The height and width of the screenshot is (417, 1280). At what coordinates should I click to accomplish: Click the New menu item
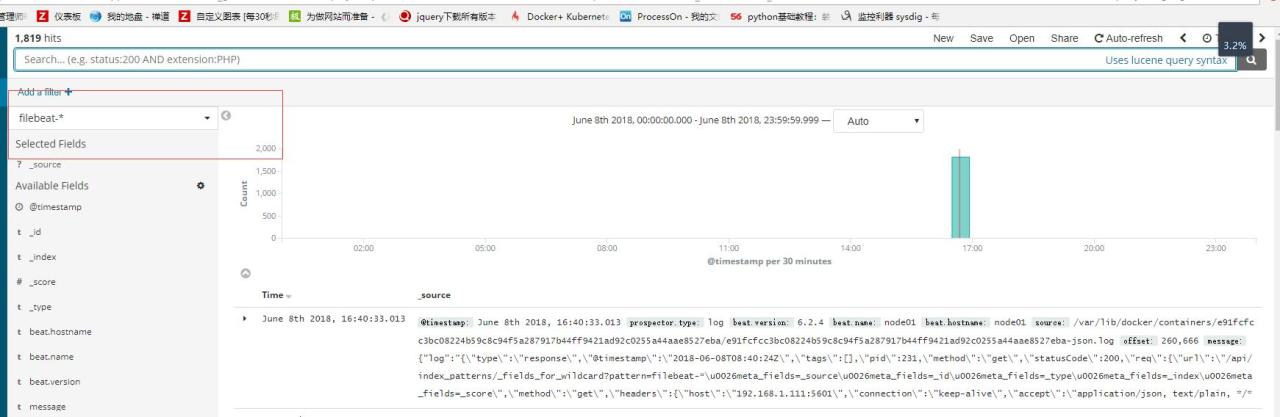click(943, 38)
